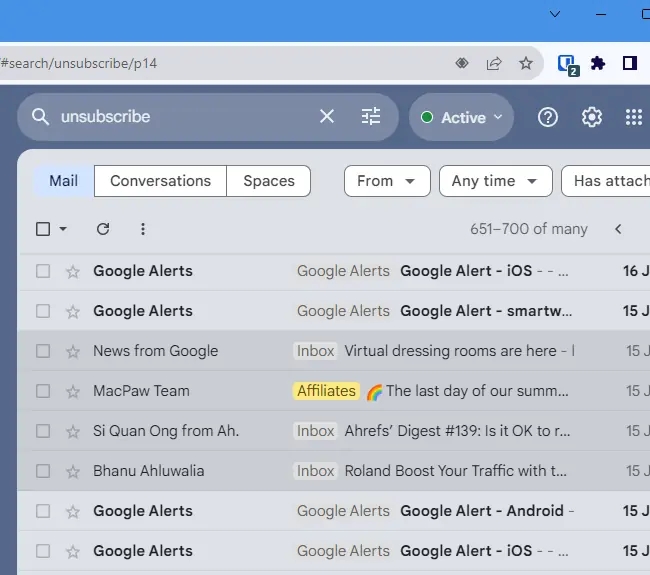Click the 651–700 of many count
The image size is (650, 575).
529,229
